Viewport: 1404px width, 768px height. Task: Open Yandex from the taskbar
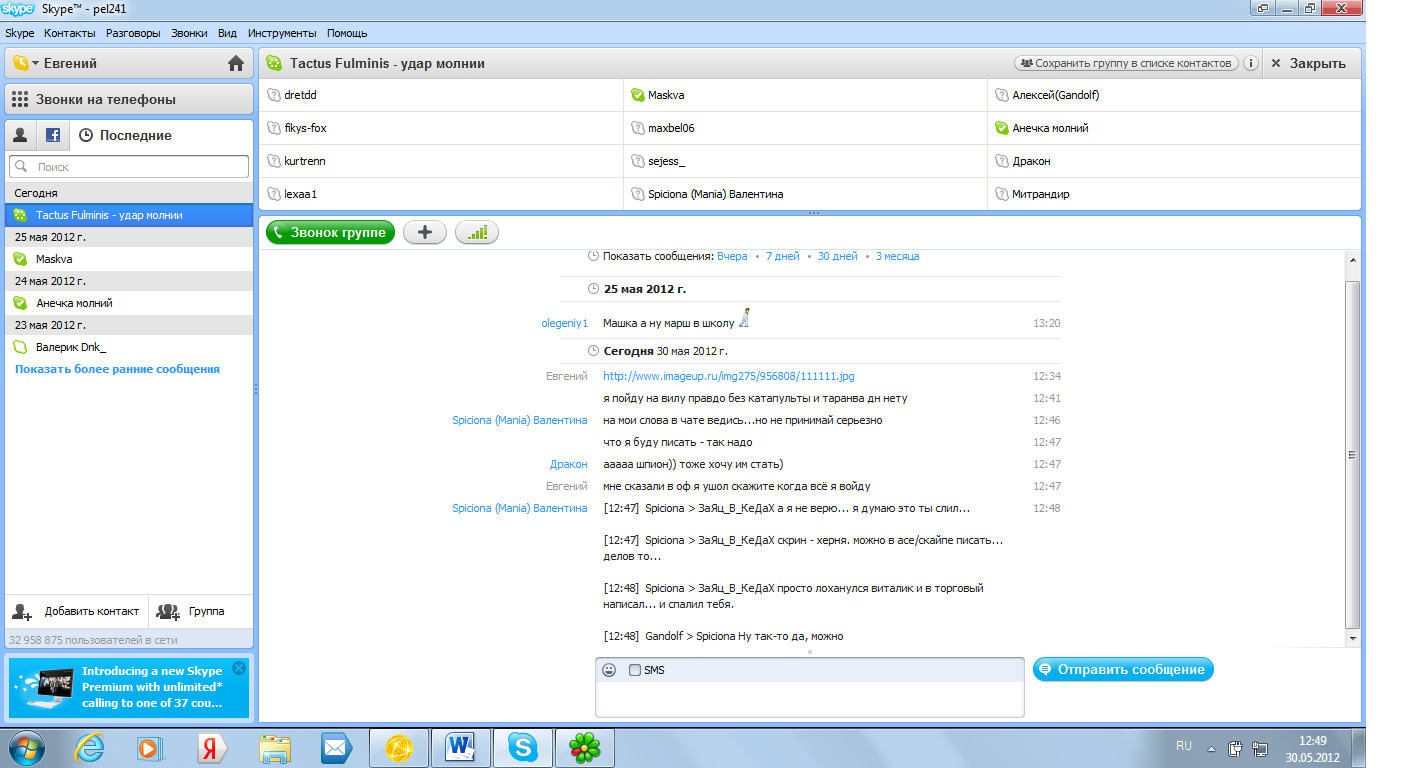pyautogui.click(x=212, y=747)
